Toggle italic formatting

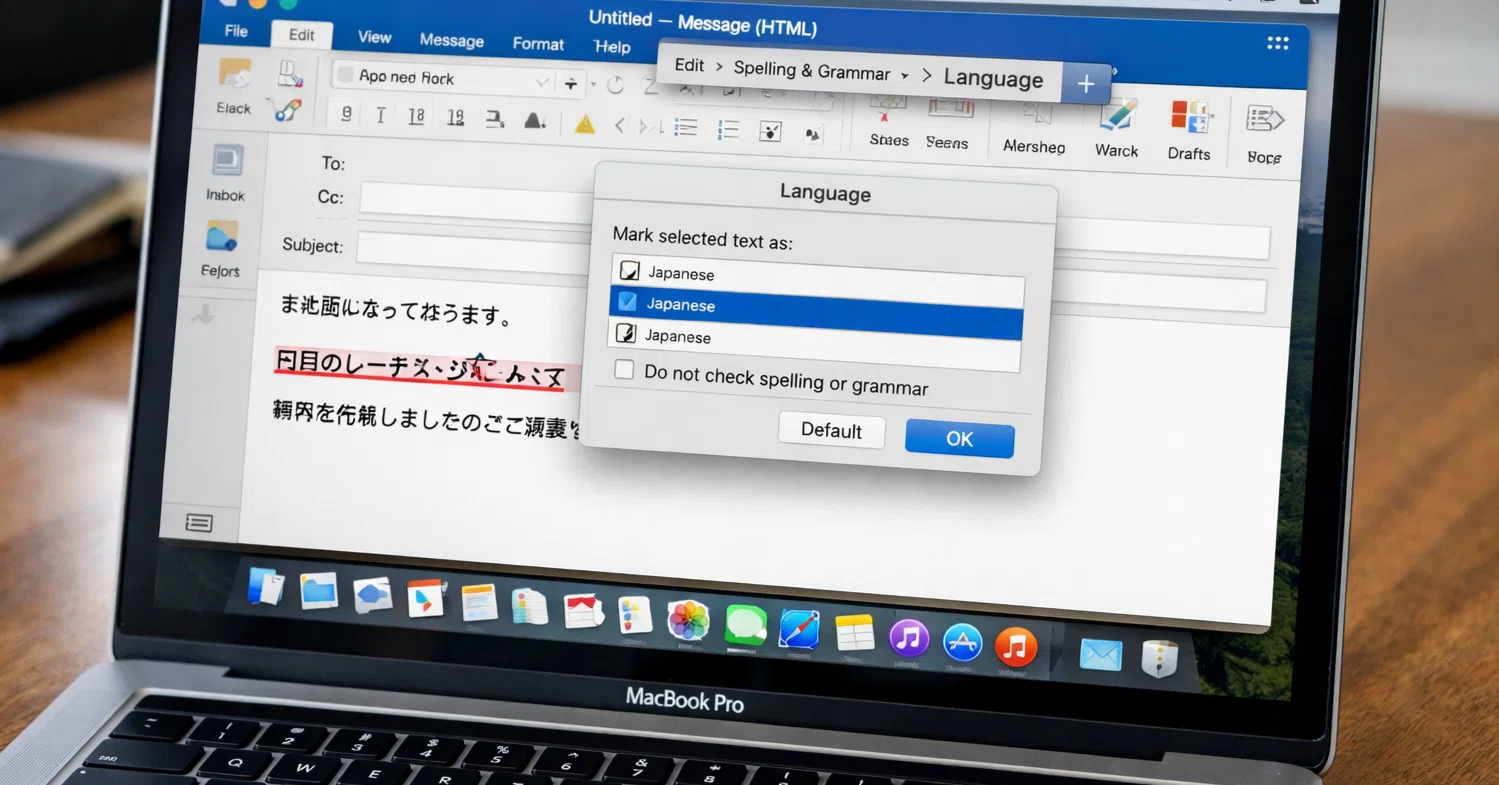pos(381,116)
